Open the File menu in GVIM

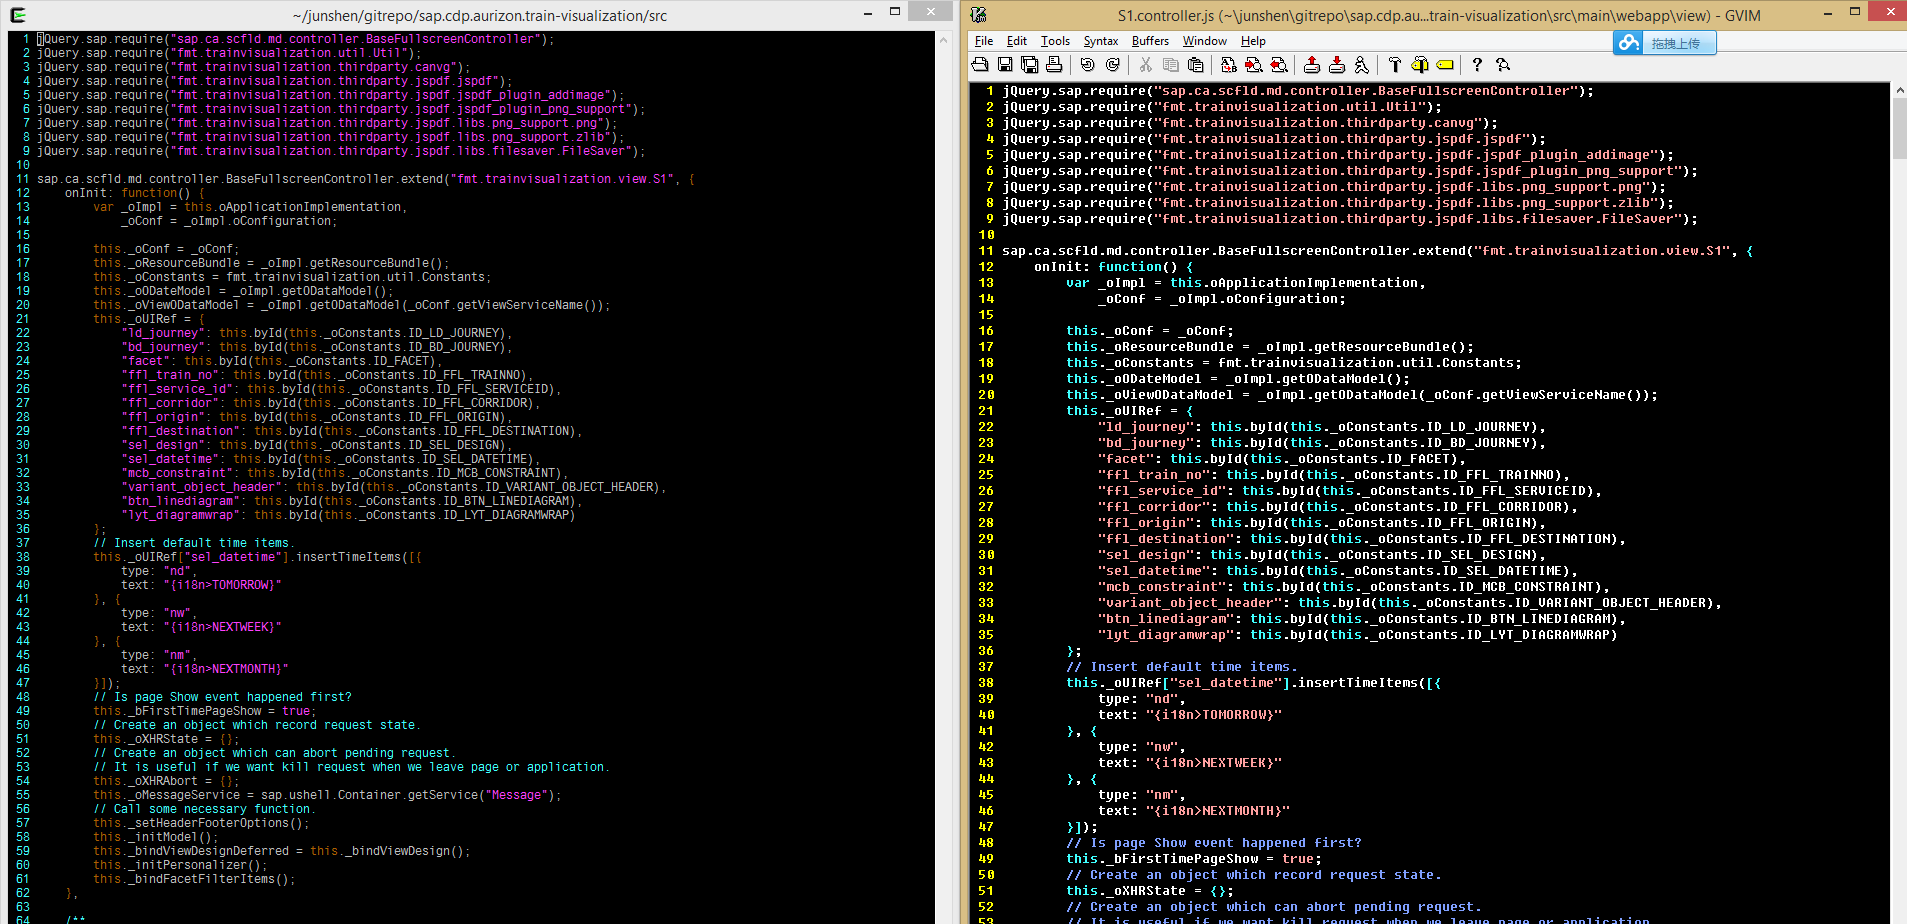point(984,41)
